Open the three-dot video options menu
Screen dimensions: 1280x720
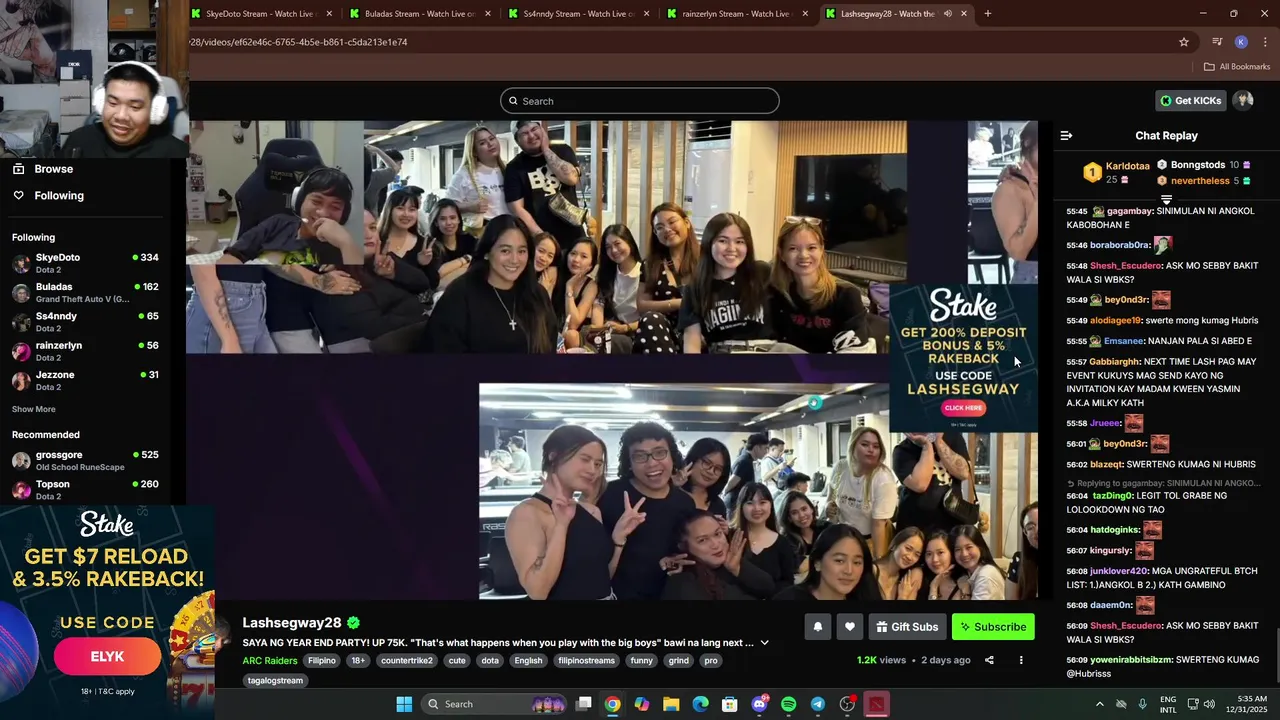click(1021, 660)
